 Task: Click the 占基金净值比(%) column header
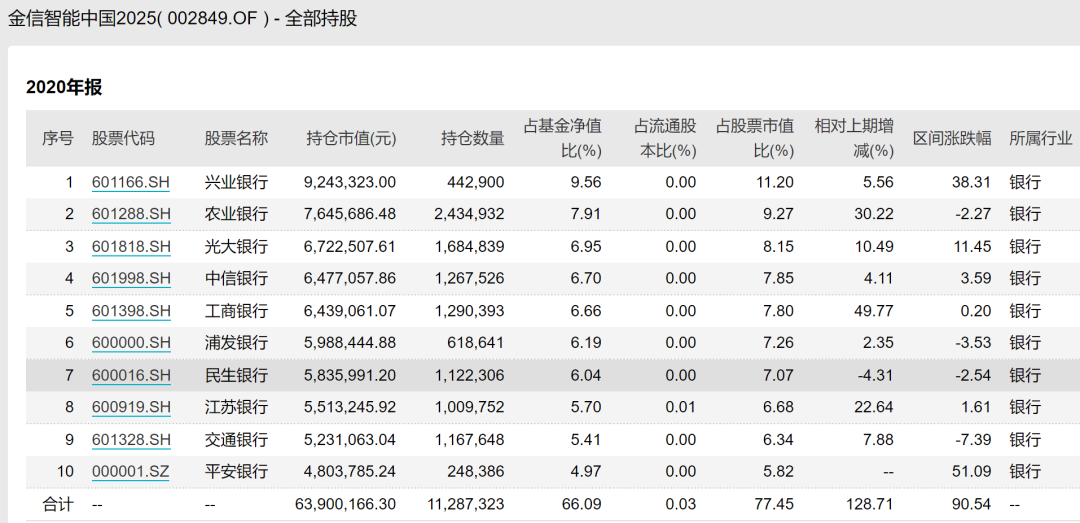[x=563, y=139]
